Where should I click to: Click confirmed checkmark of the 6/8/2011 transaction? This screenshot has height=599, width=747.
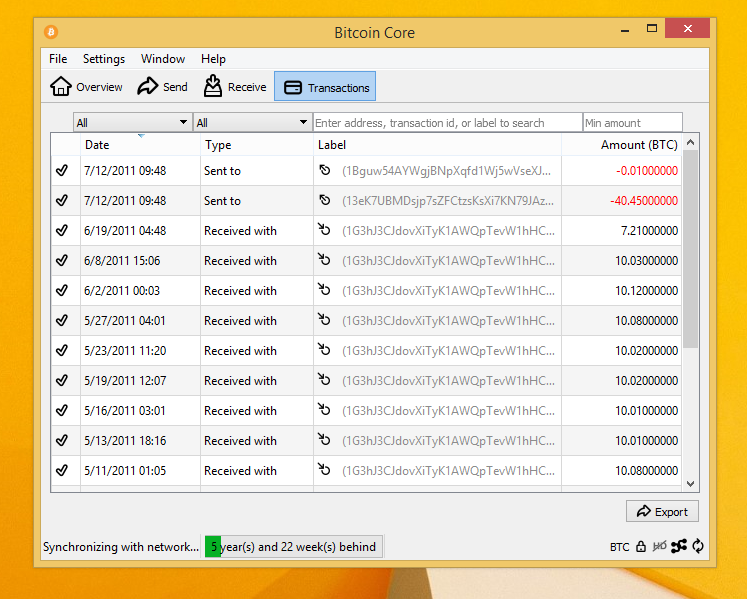pyautogui.click(x=62, y=260)
